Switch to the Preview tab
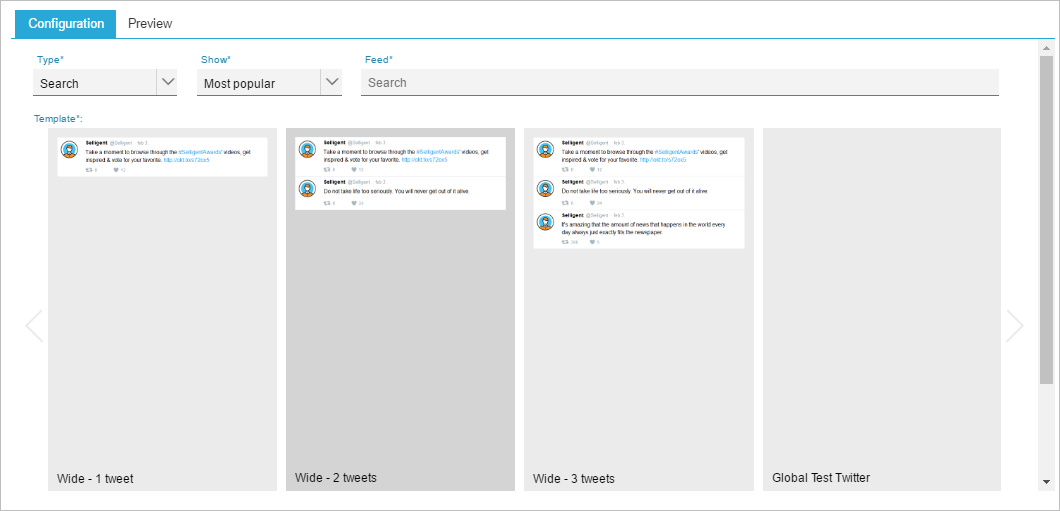The height and width of the screenshot is (511, 1060). (x=150, y=23)
